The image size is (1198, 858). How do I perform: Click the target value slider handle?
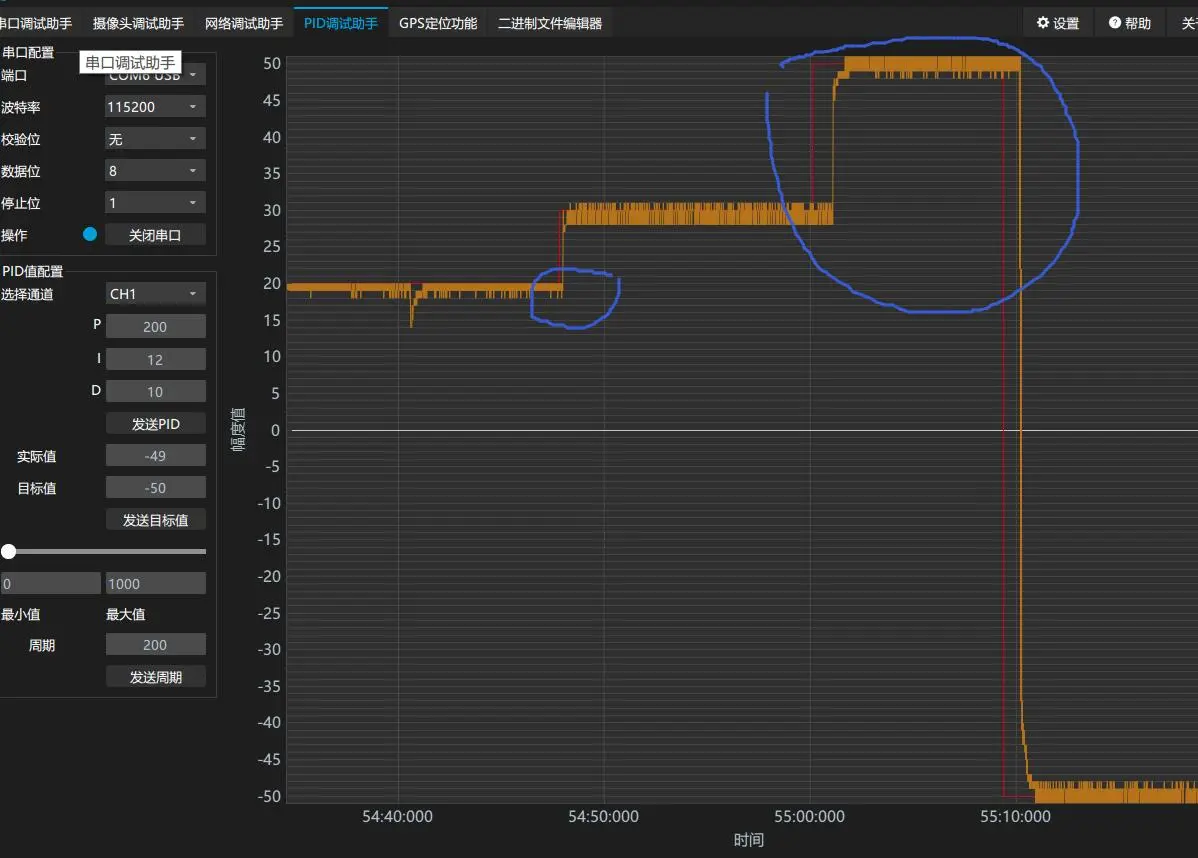click(x=9, y=551)
